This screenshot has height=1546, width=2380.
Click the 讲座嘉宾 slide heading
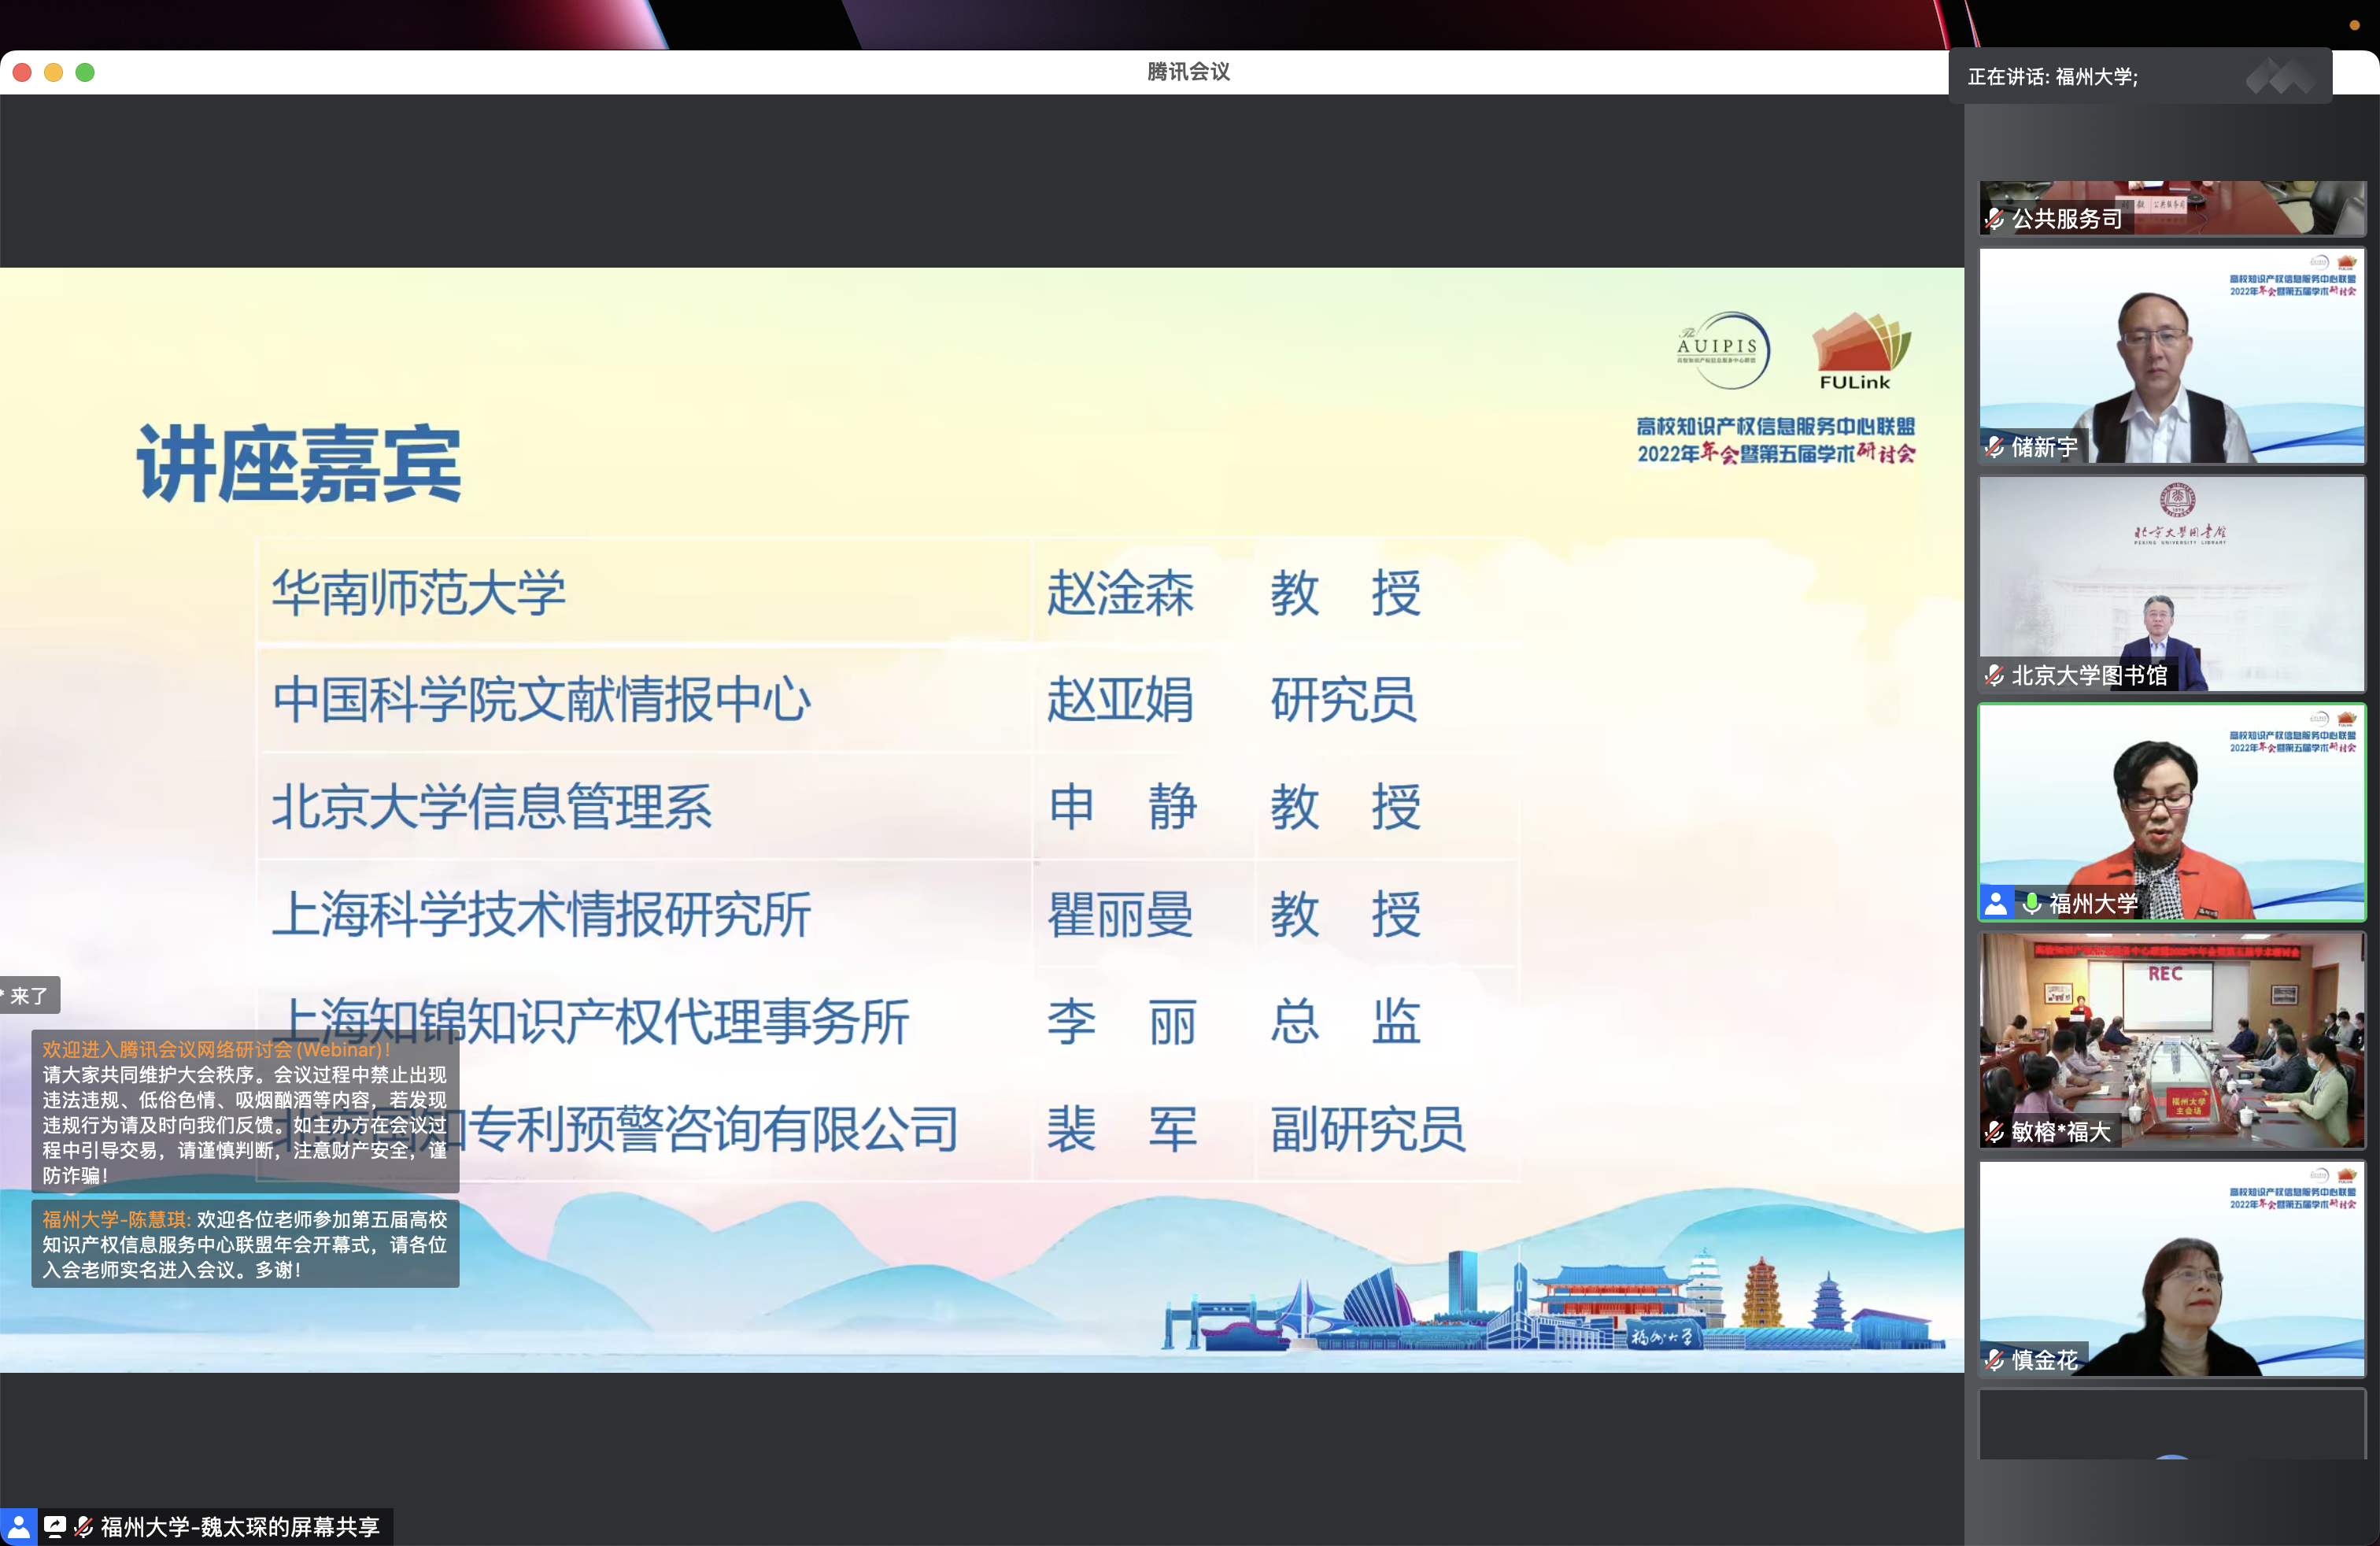299,464
